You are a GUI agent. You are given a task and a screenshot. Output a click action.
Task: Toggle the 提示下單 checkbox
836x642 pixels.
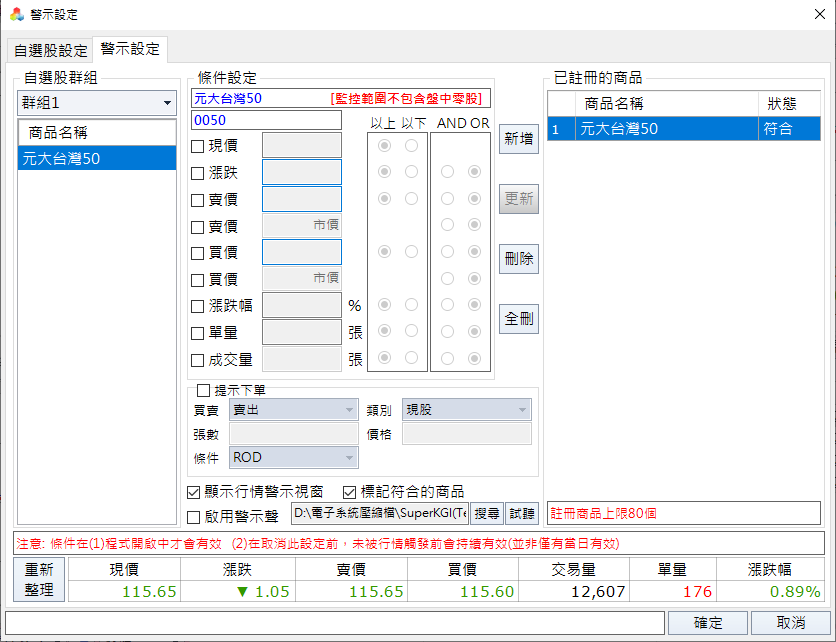coord(203,390)
